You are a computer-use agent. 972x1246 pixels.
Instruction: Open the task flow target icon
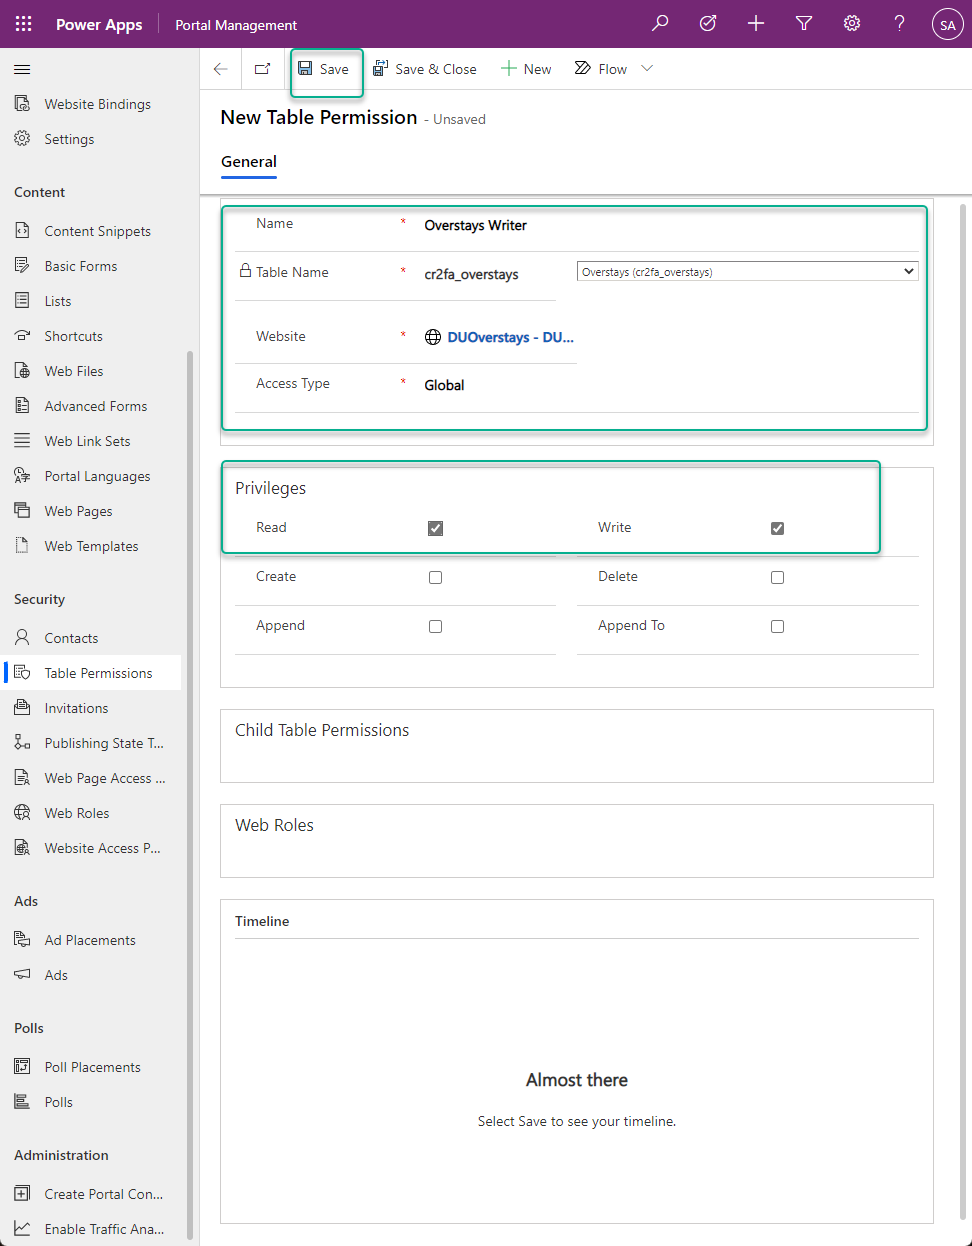[x=708, y=23]
